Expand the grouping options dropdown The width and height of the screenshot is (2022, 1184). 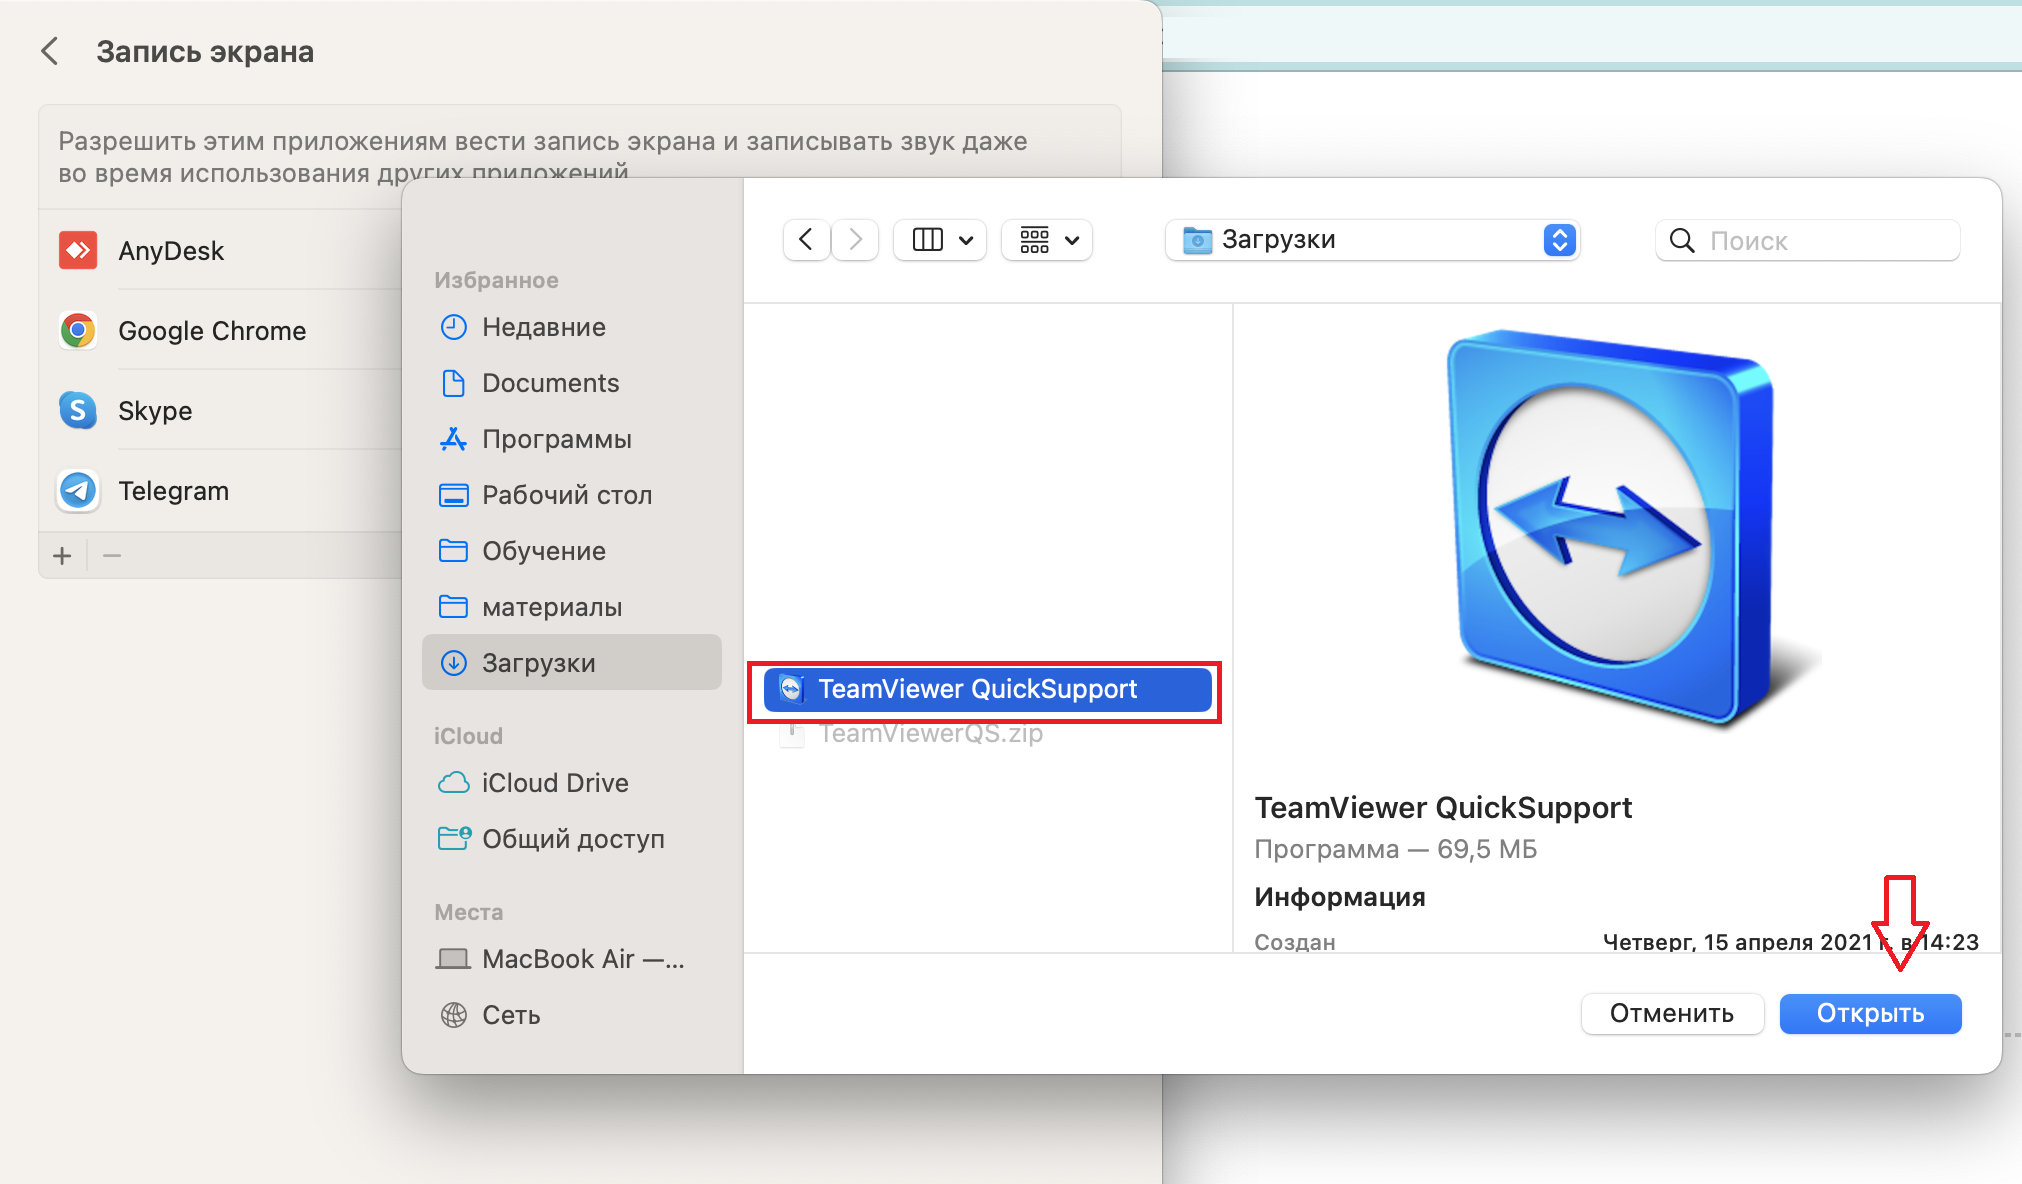[x=1047, y=240]
